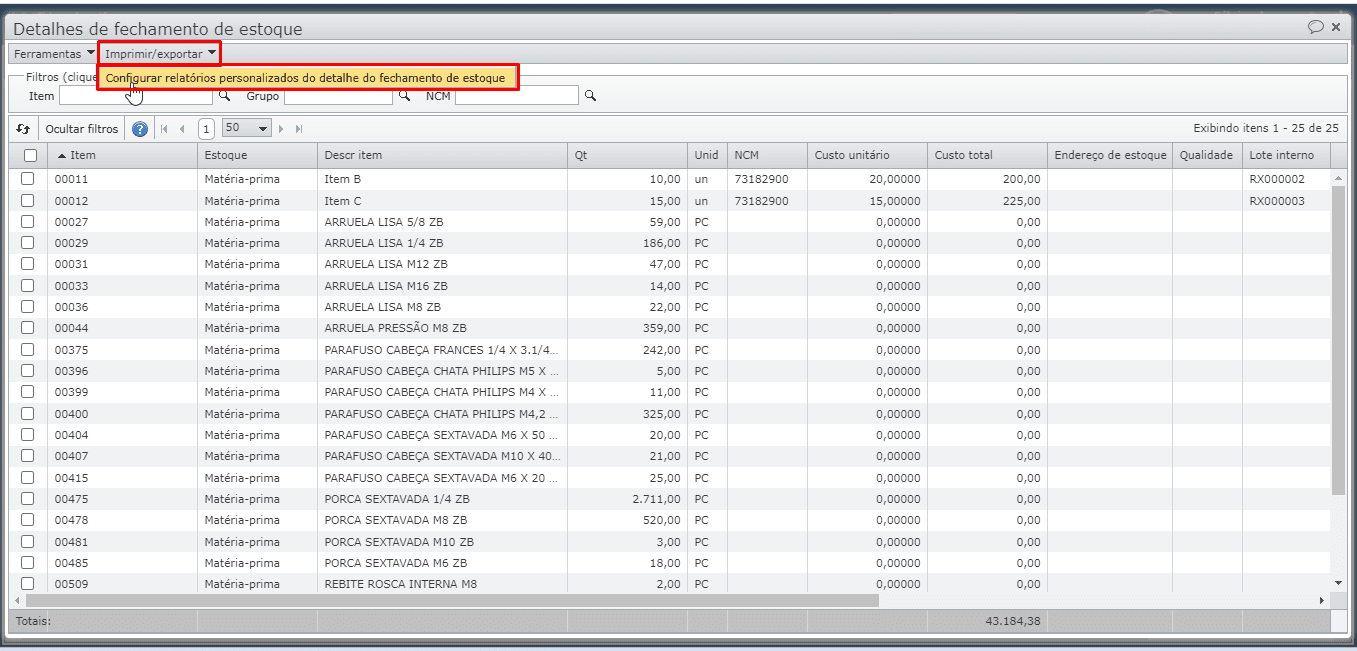Collapse the Imprimir/exportar dropdown menu
The image size is (1357, 651).
coord(160,53)
